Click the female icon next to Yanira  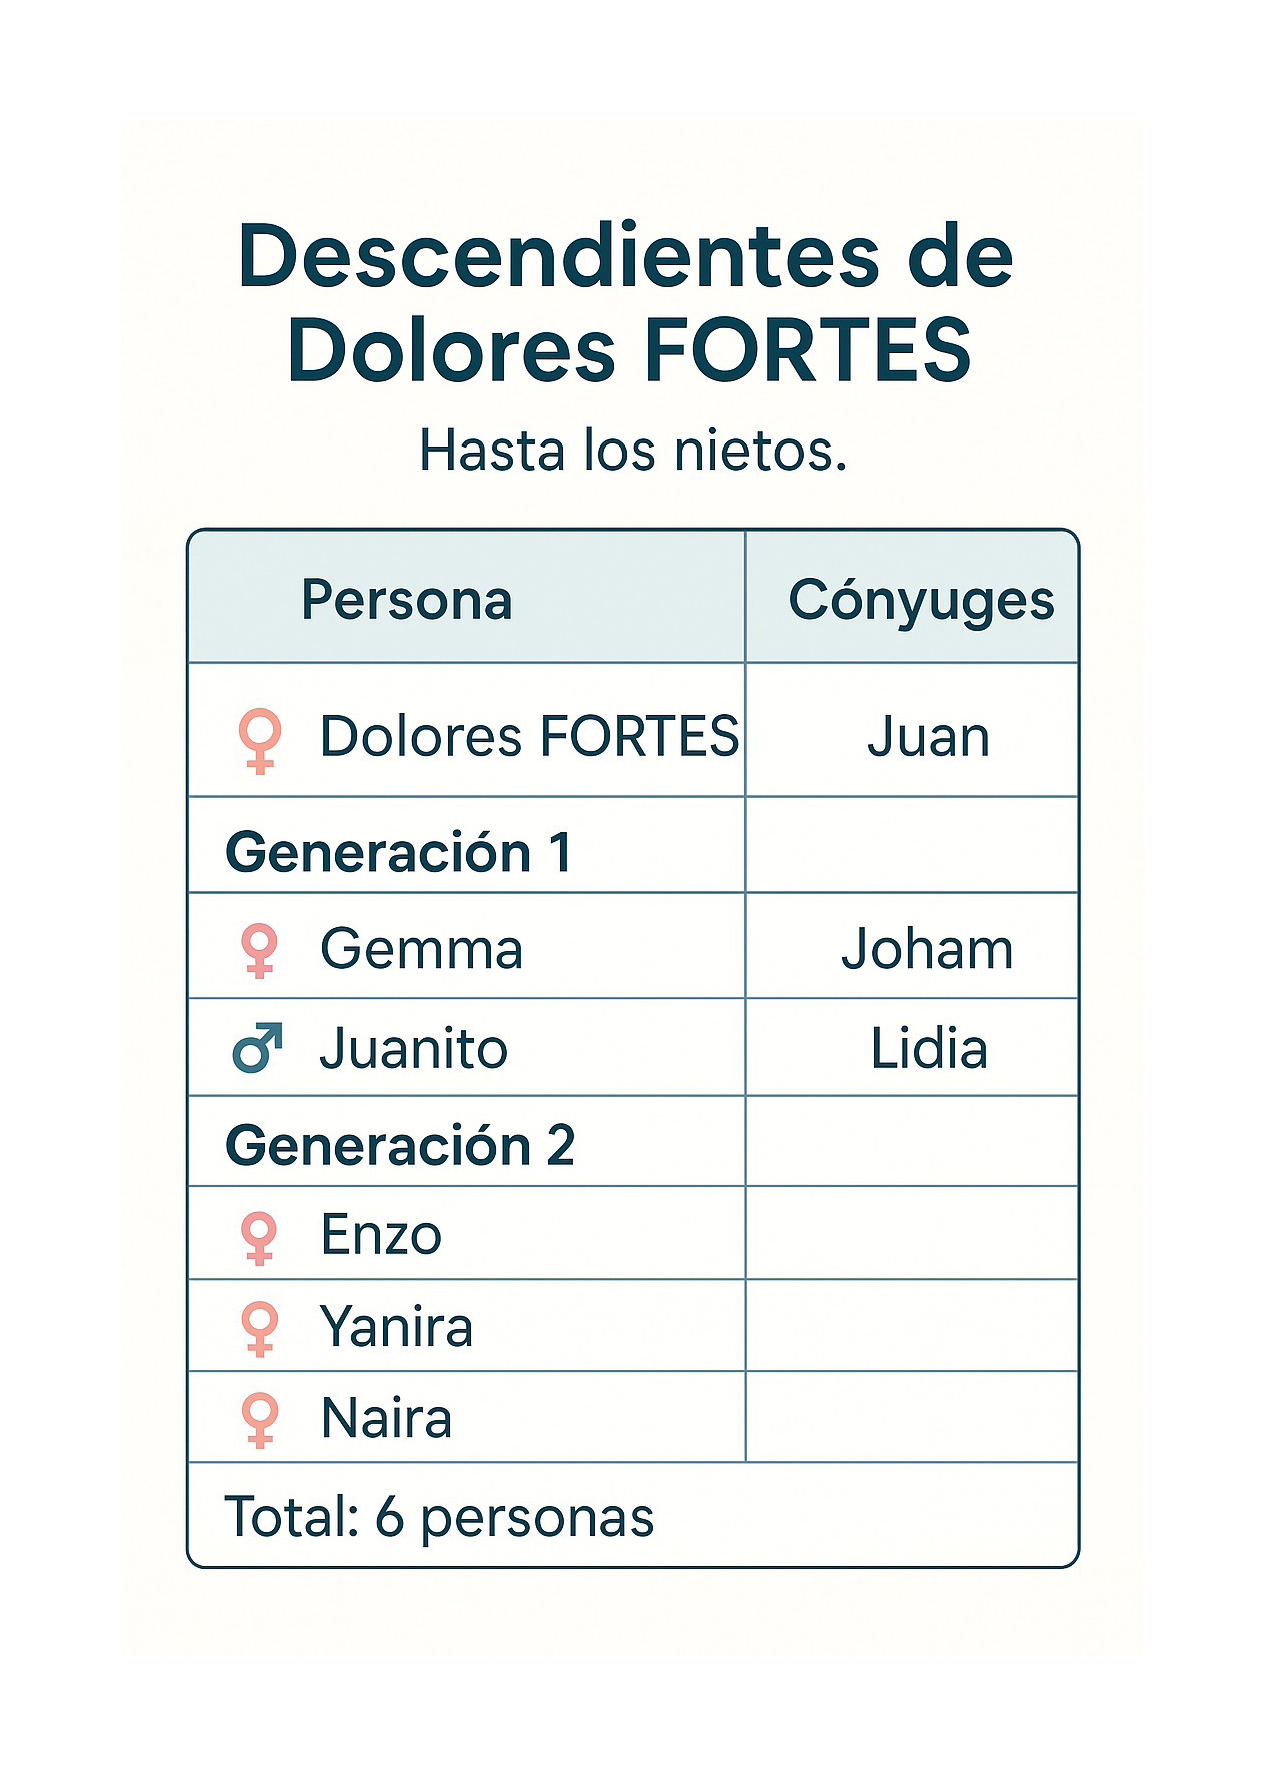(259, 1328)
